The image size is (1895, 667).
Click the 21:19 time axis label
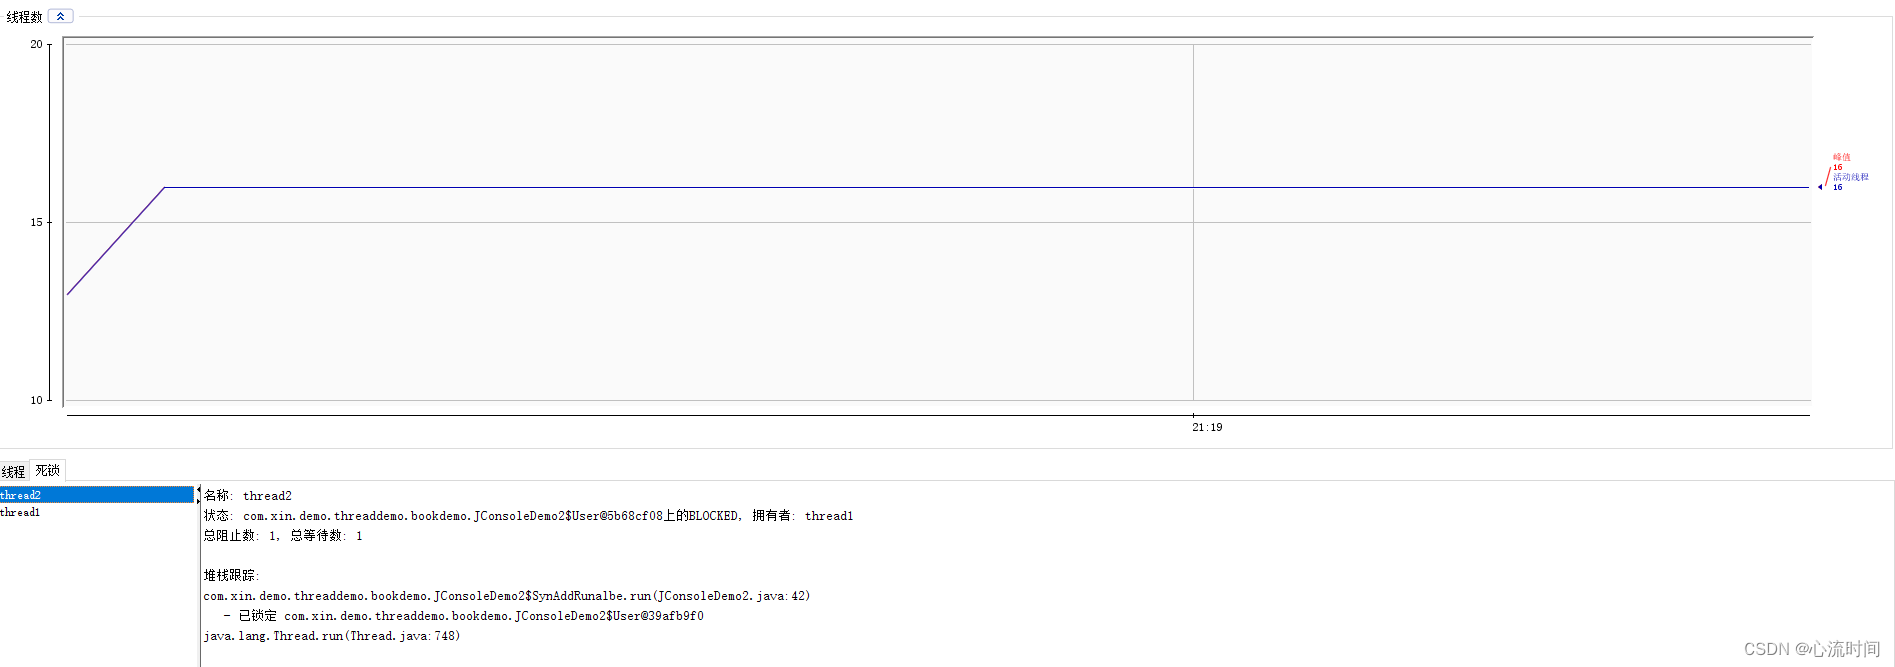(x=1207, y=427)
